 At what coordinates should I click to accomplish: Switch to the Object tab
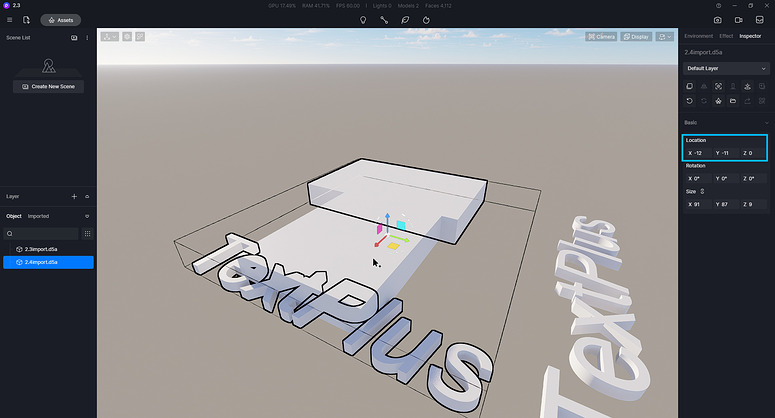click(14, 216)
